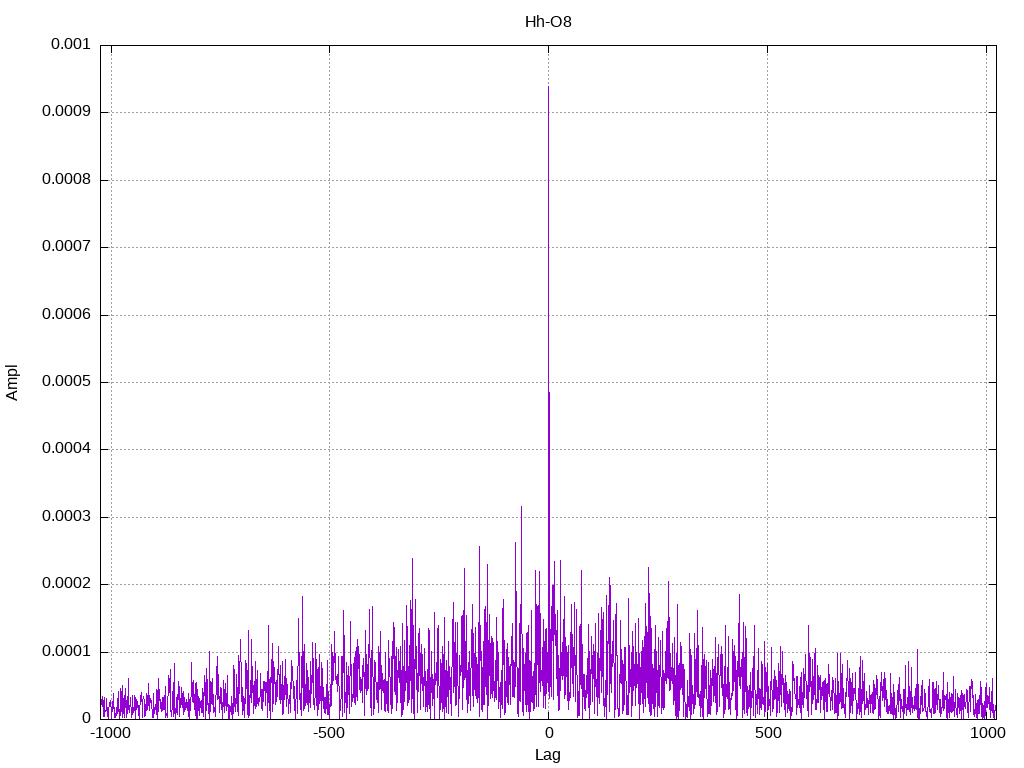The width and height of the screenshot is (1024, 768).
Task: Click the plot title Hh-O8
Action: point(548,21)
